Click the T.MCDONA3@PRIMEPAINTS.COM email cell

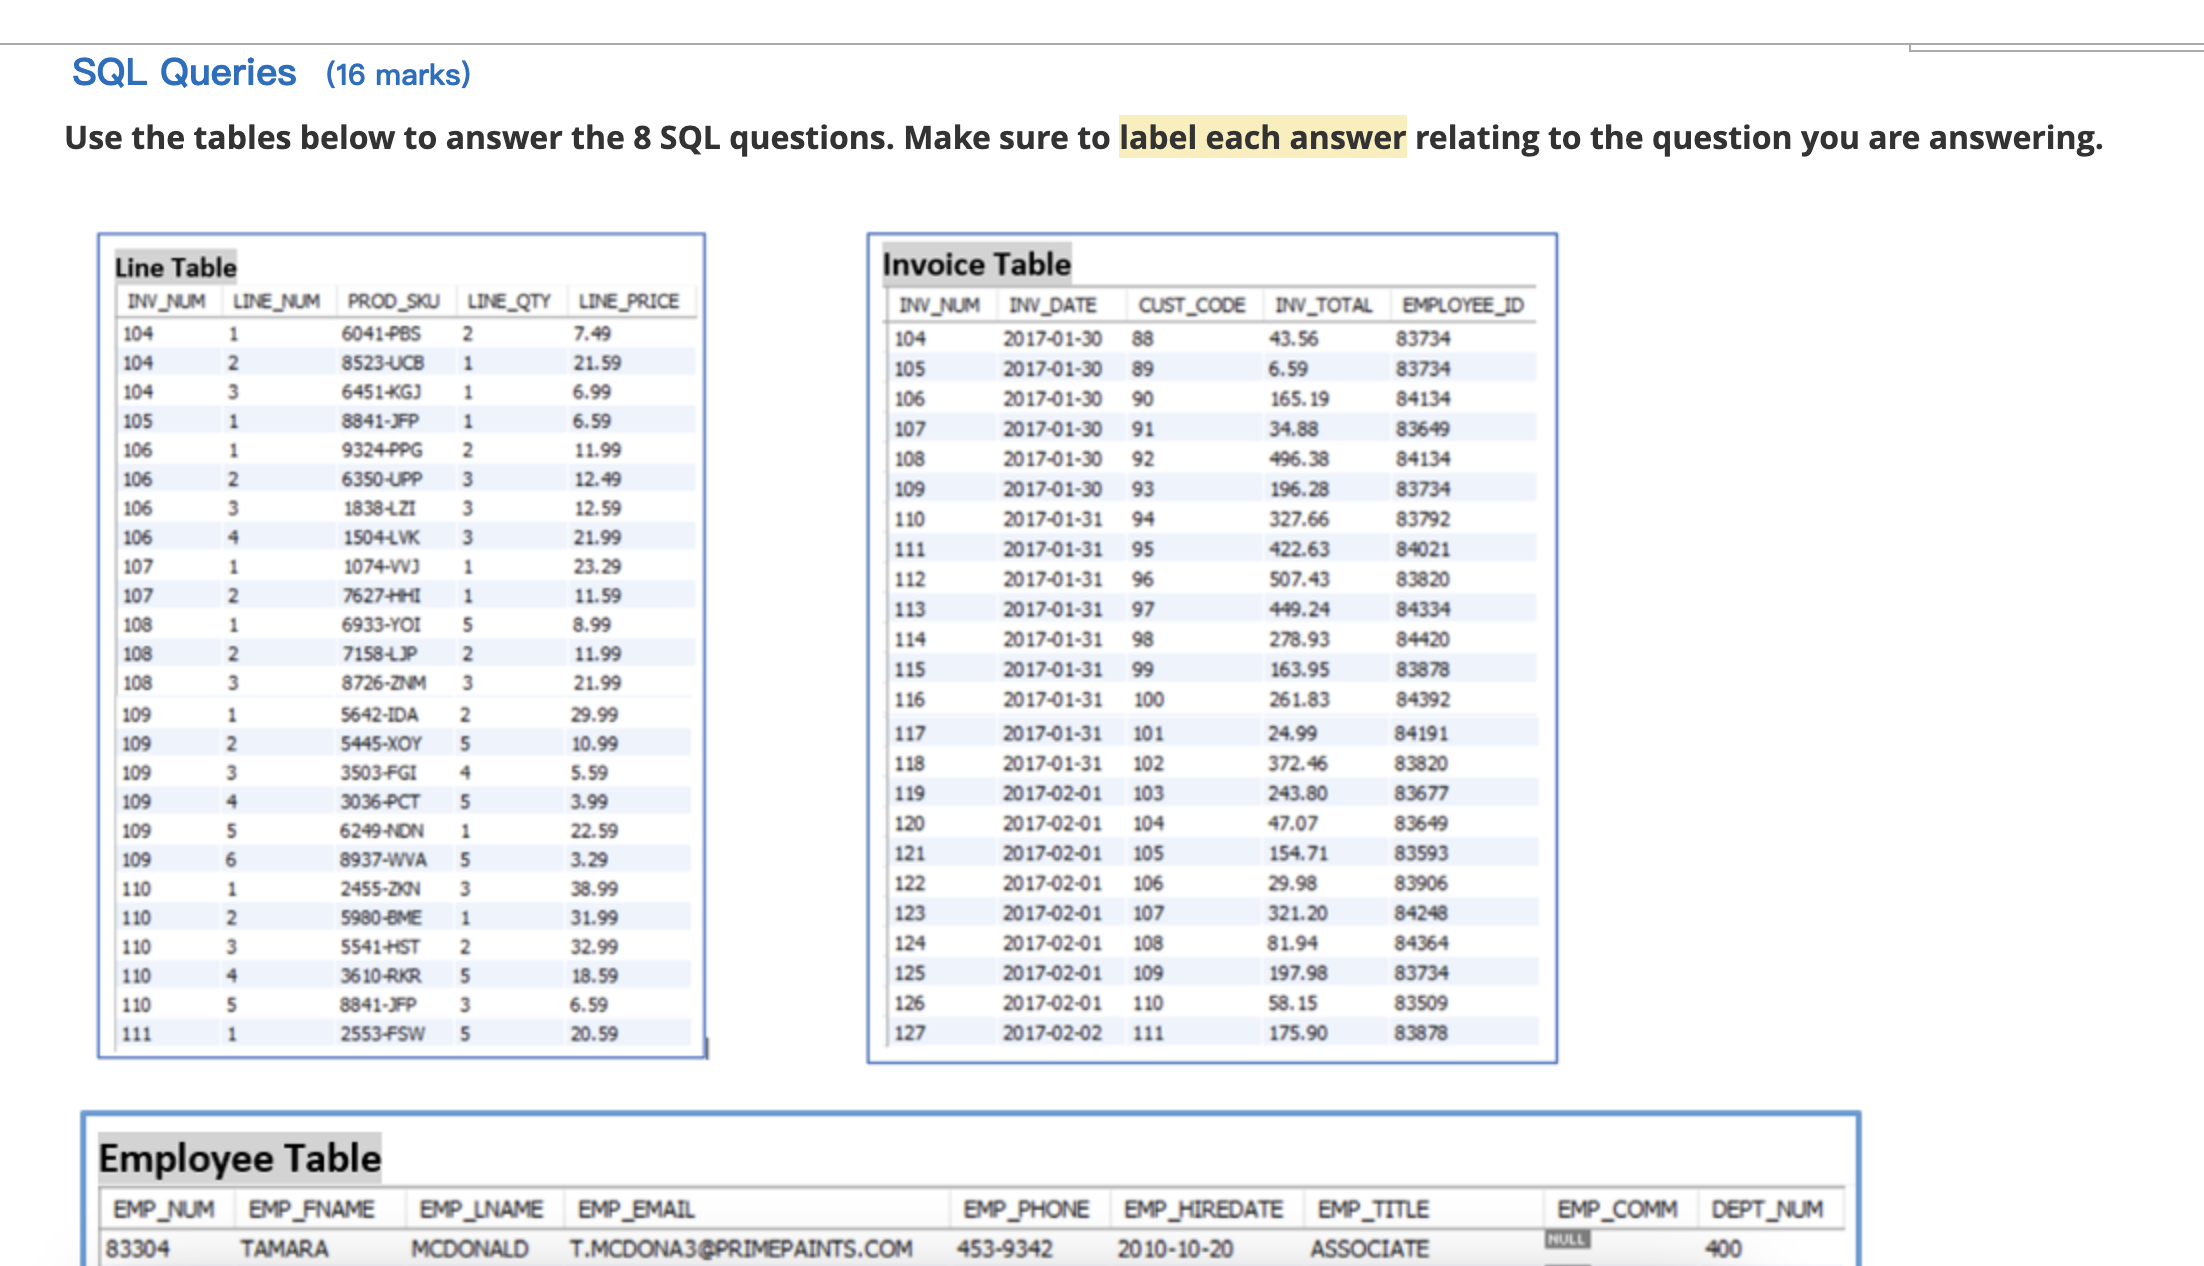pos(741,1248)
